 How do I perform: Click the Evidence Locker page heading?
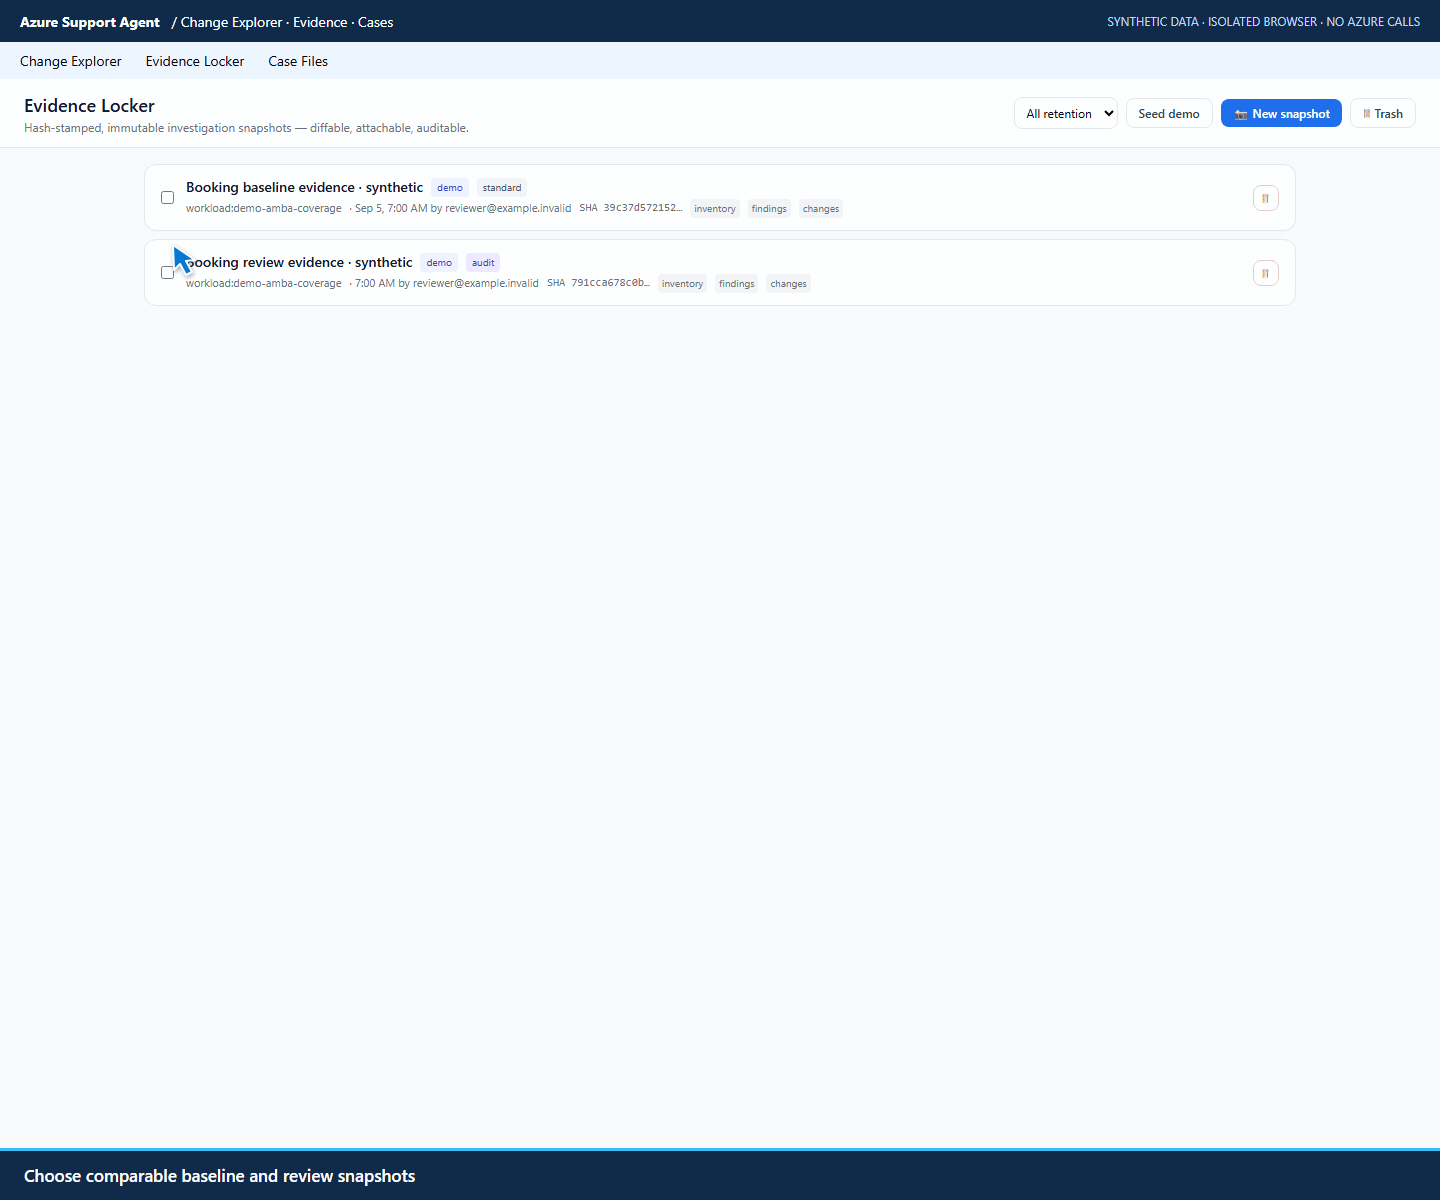click(89, 106)
